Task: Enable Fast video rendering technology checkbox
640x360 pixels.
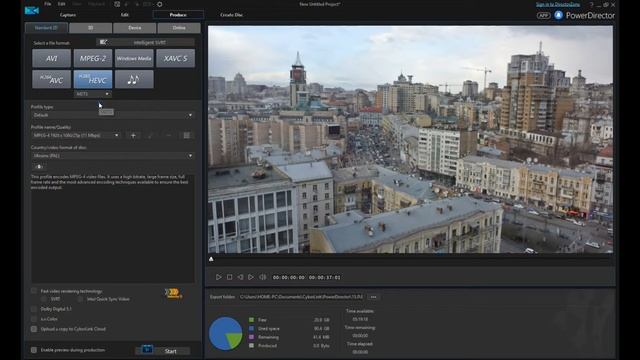Action: [x=34, y=291]
